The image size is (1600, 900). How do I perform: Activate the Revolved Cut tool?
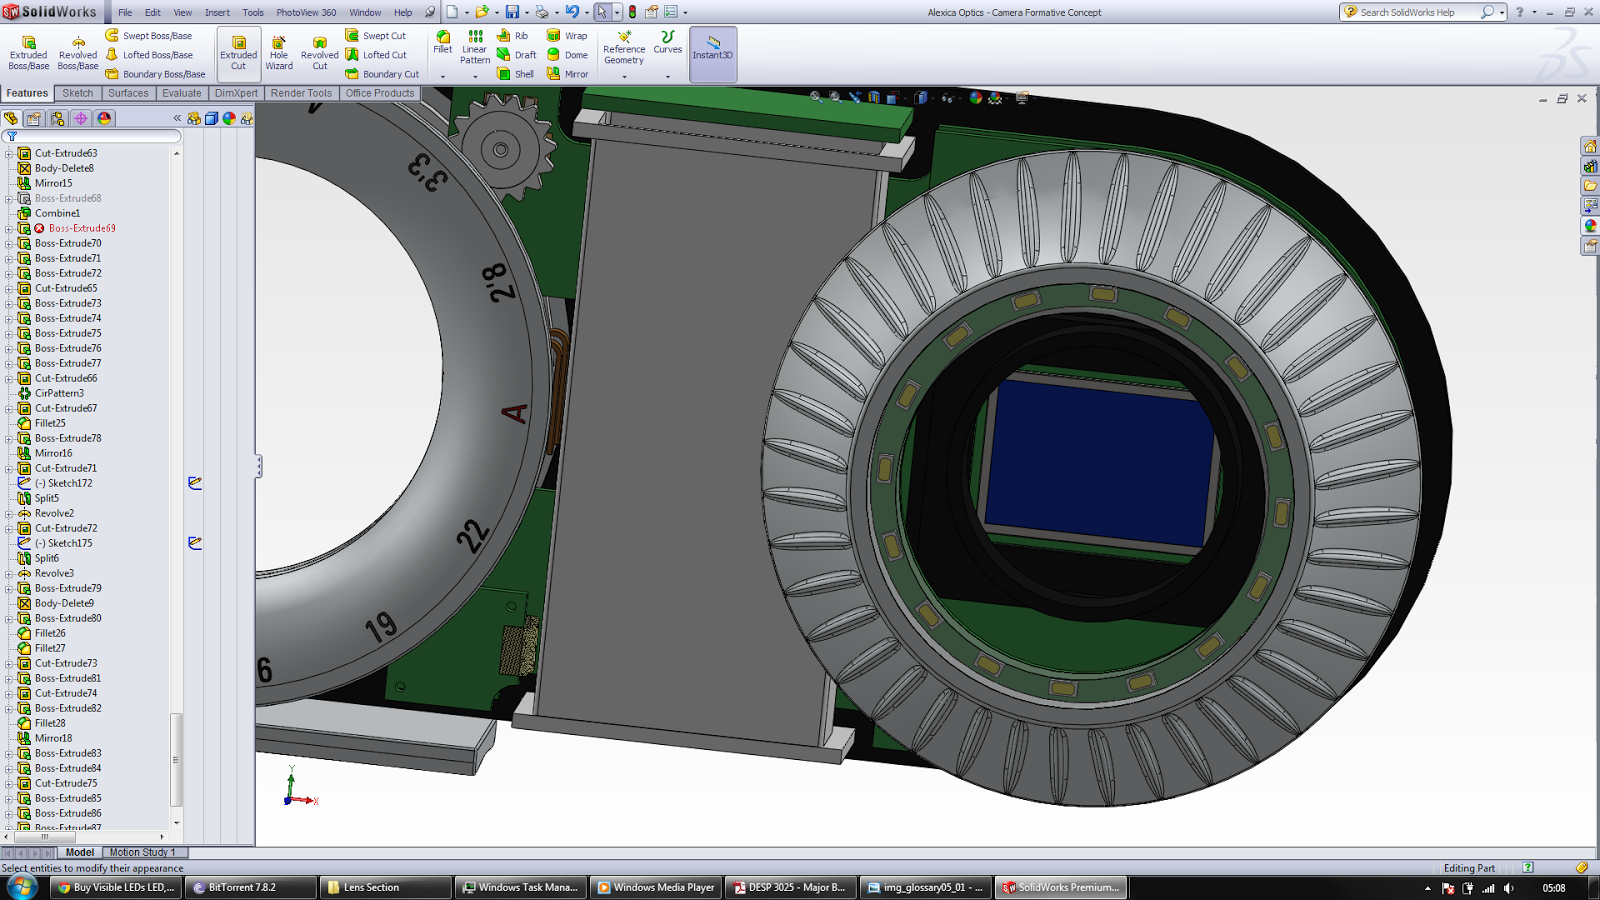tap(320, 53)
